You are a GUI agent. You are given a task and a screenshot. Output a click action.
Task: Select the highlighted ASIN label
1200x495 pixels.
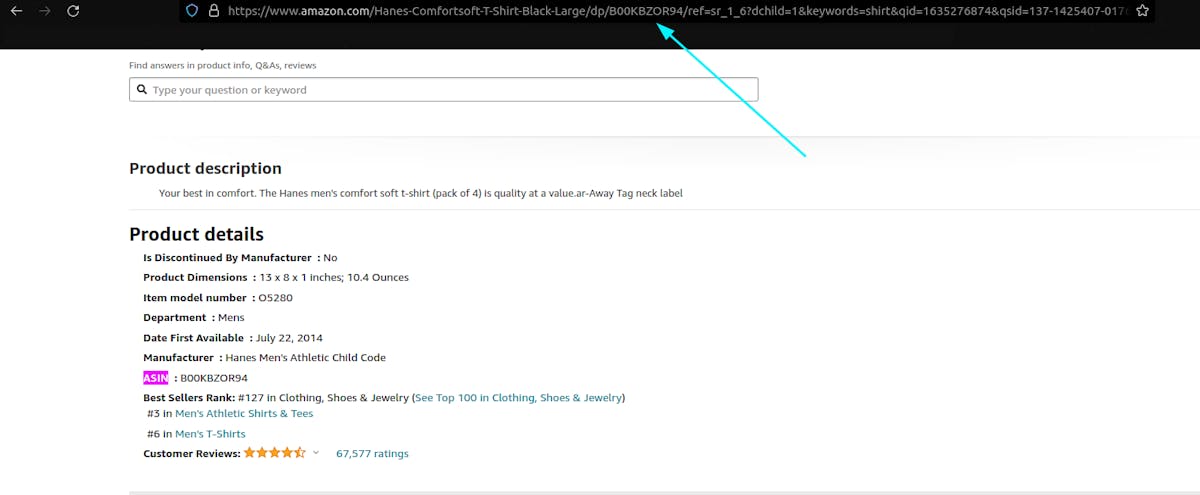[156, 378]
